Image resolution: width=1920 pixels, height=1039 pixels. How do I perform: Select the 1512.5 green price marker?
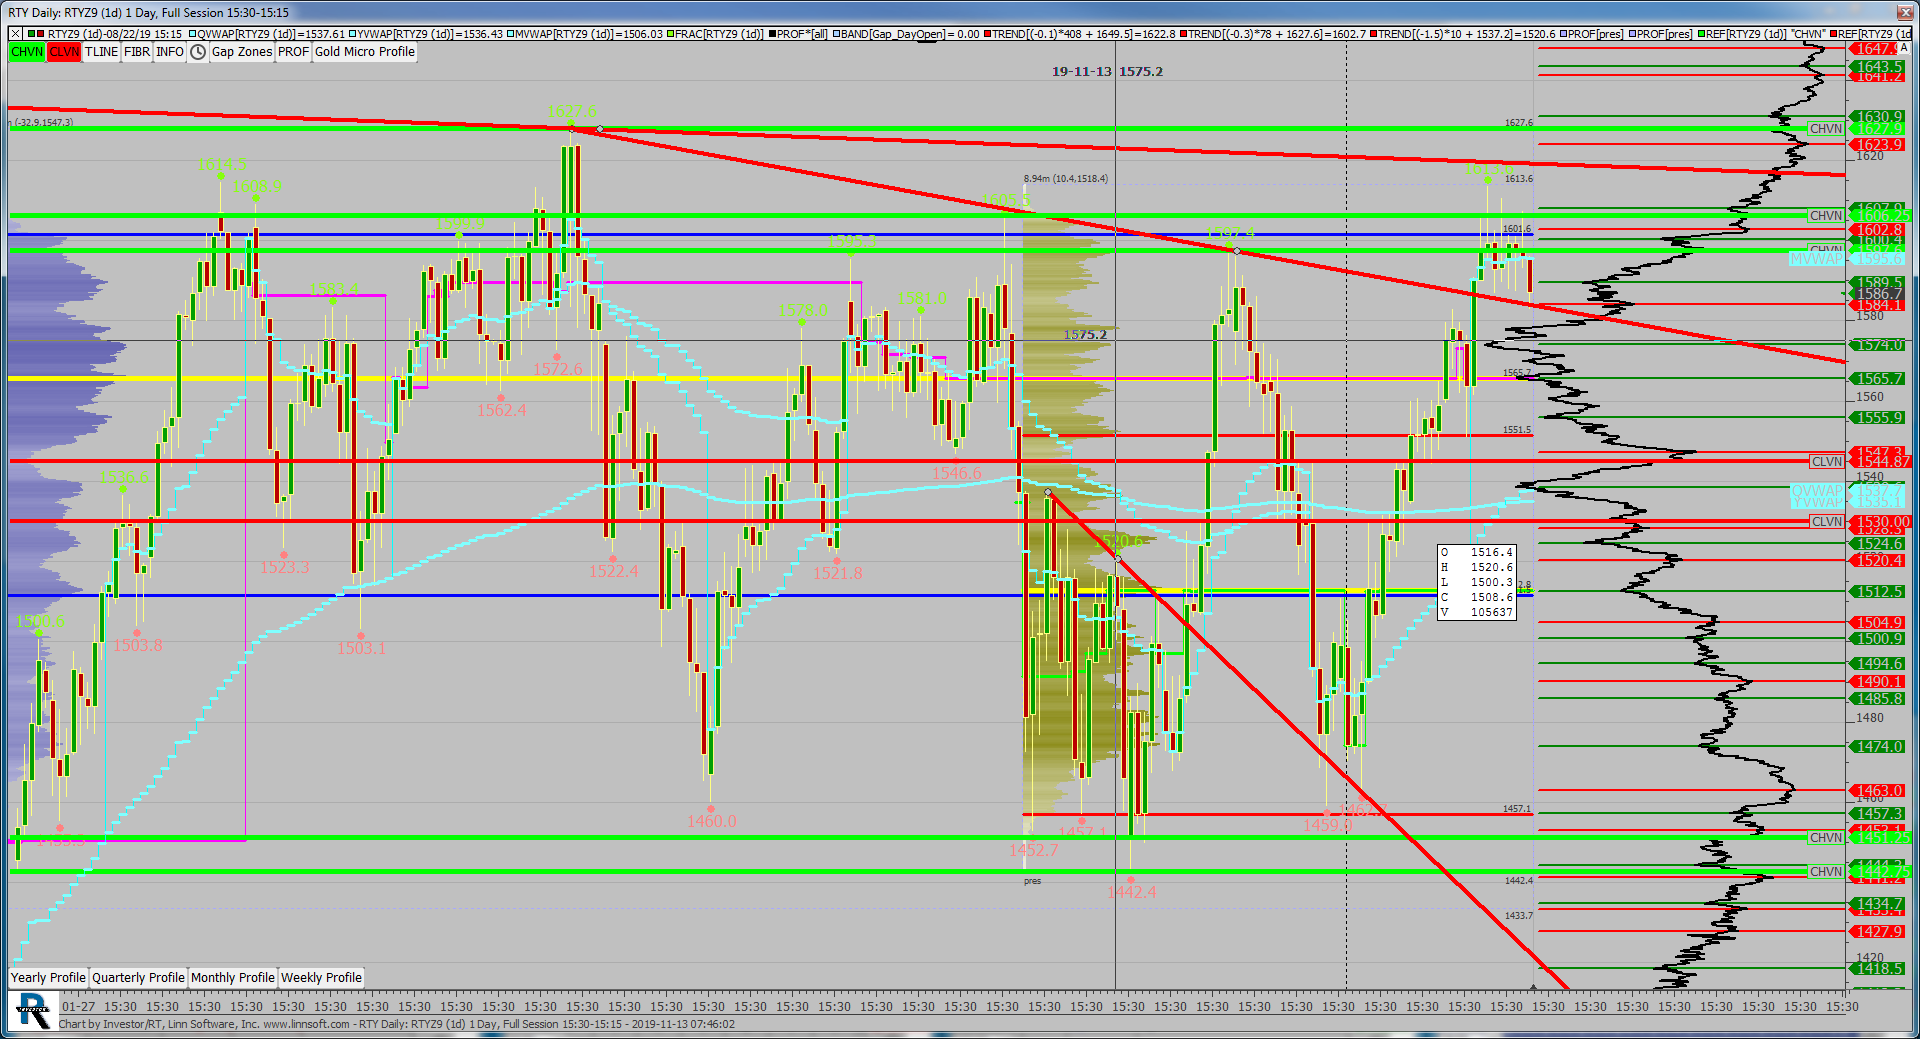pos(1879,592)
